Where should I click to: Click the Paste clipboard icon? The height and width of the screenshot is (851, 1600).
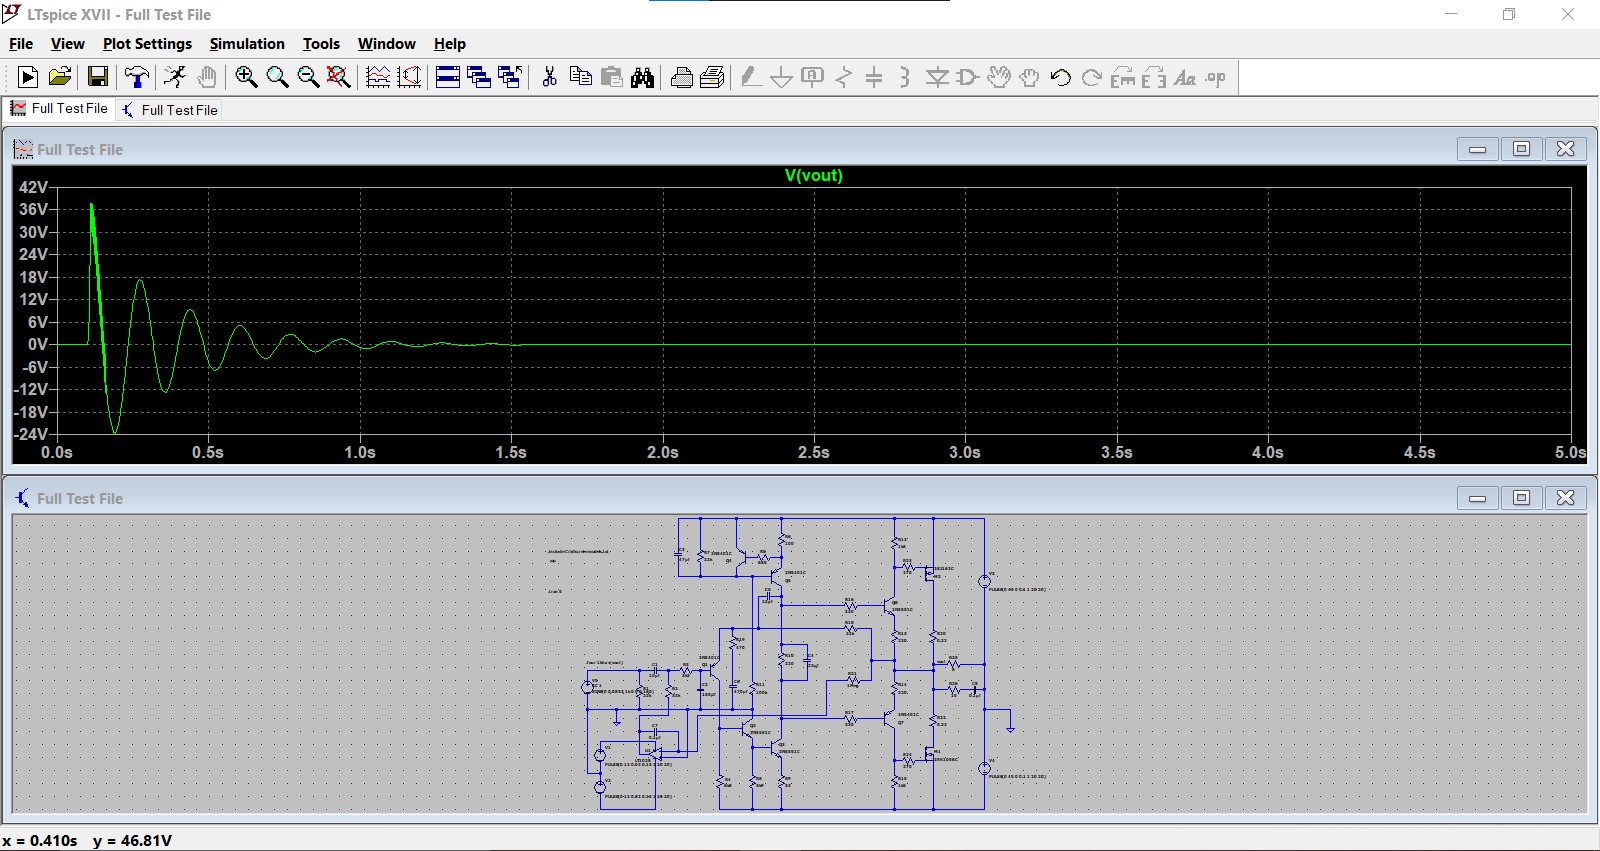612,77
